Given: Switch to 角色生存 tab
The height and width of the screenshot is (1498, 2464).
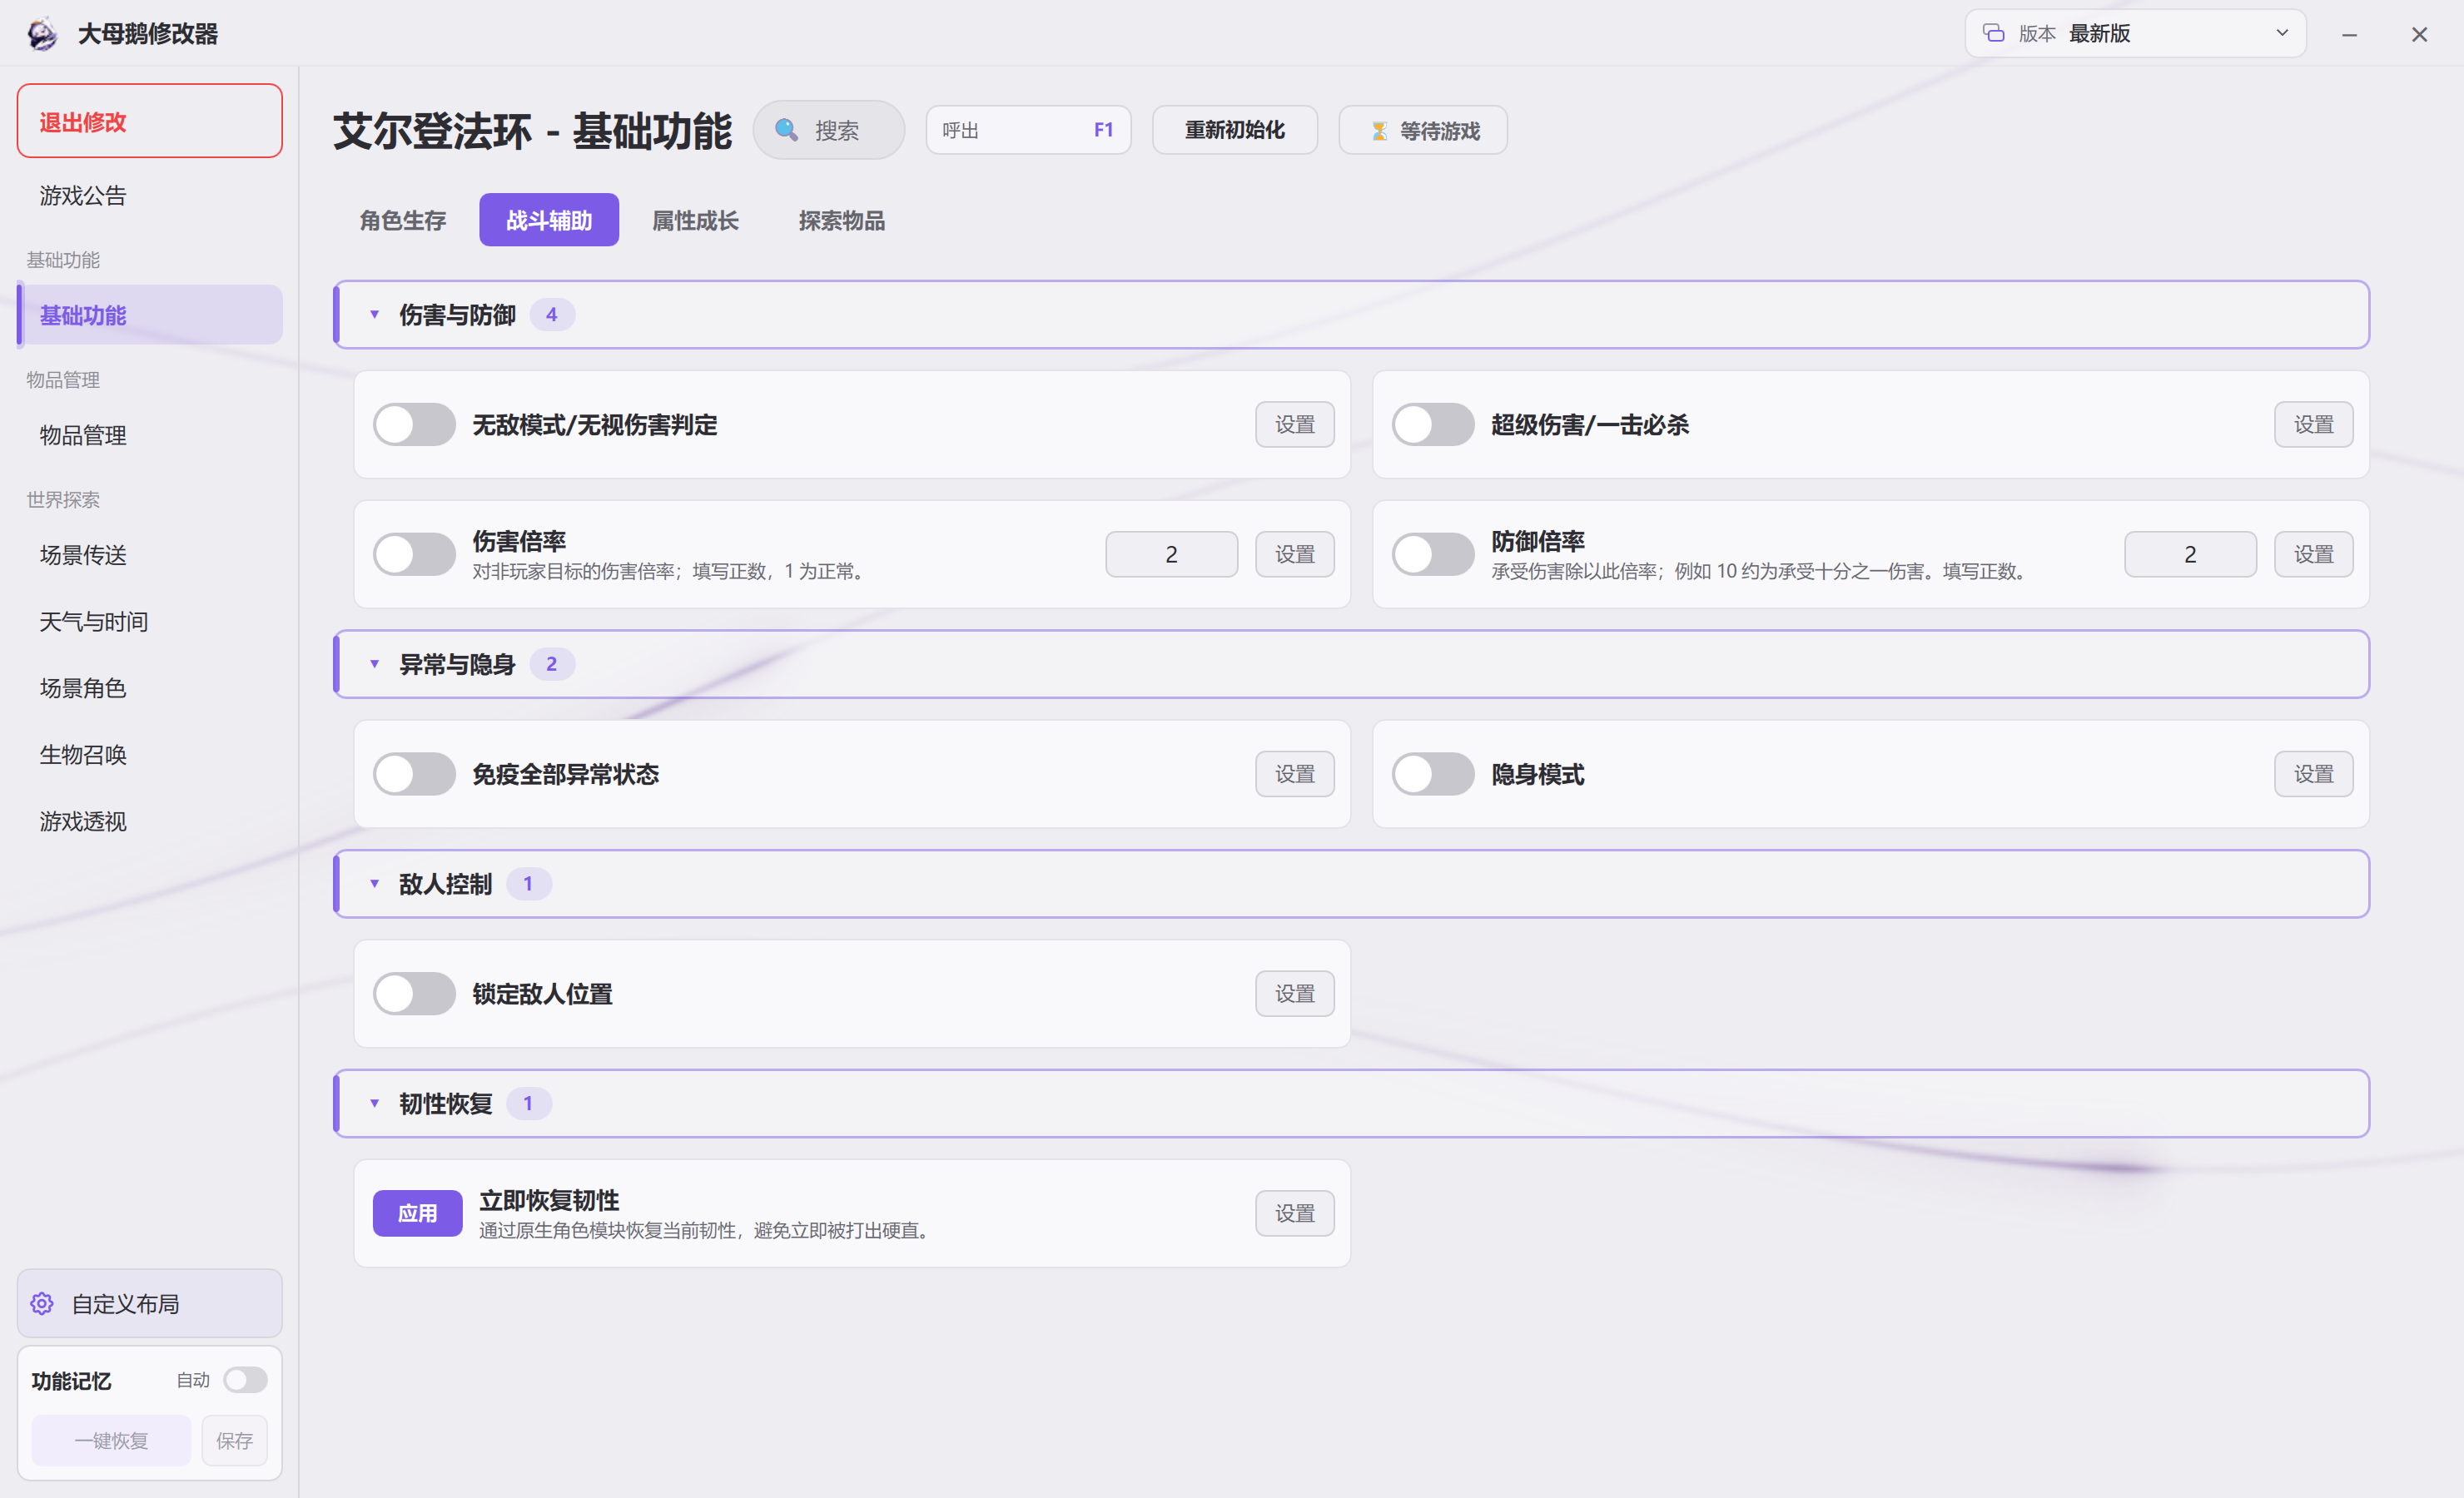Looking at the screenshot, I should pyautogui.click(x=403, y=220).
